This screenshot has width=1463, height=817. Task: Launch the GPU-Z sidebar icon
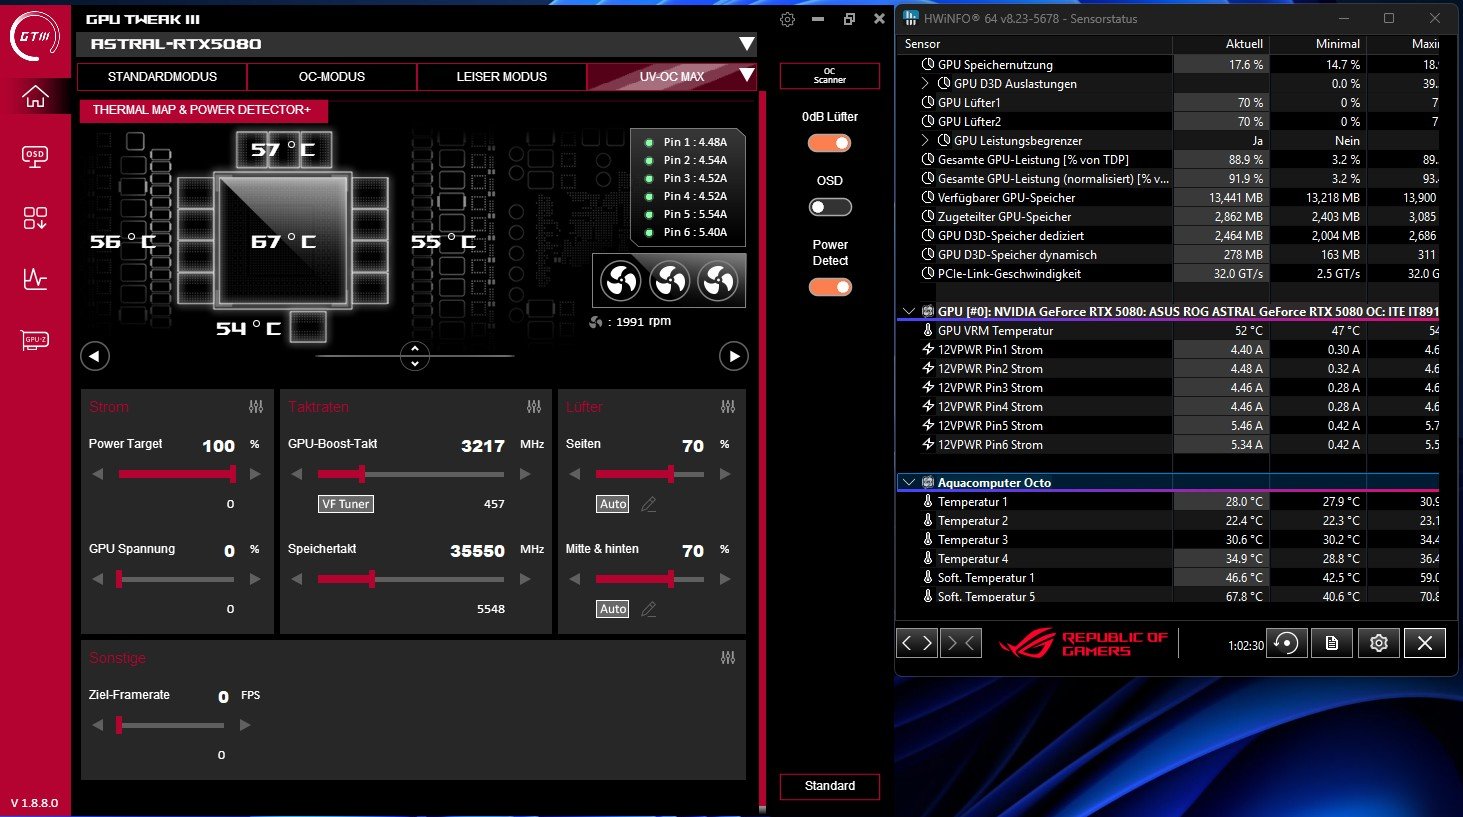(35, 341)
